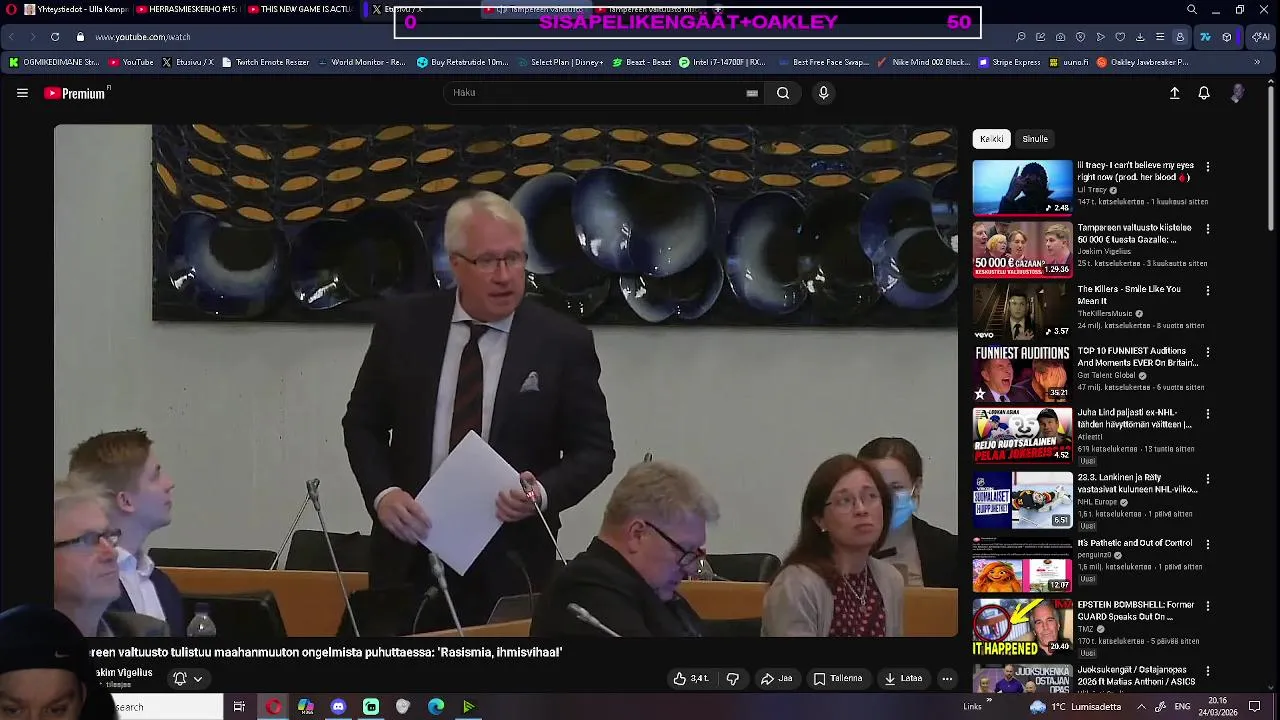The height and width of the screenshot is (720, 1280).
Task: Open the Twitch Emote Resizer bookmark
Action: tap(265, 62)
